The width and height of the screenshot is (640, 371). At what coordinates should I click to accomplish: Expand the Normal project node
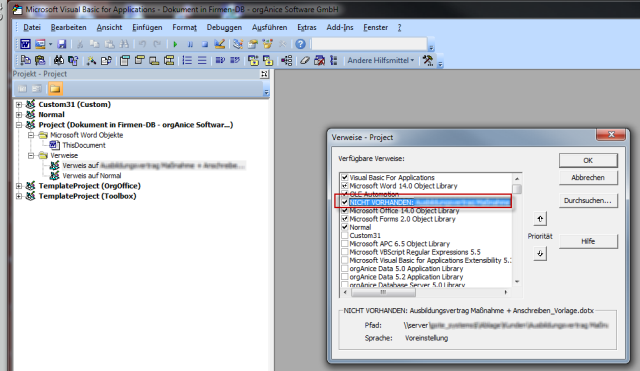19,115
